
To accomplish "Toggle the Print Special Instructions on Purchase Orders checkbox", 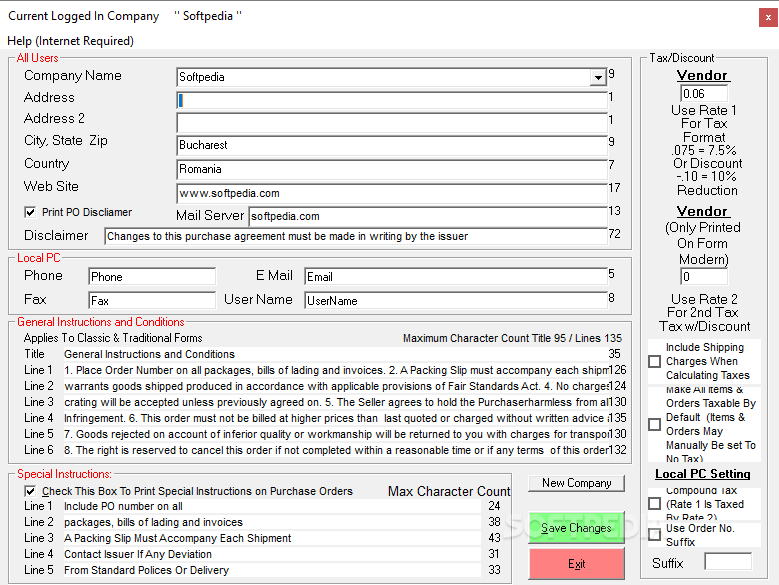I will pyautogui.click(x=30, y=491).
